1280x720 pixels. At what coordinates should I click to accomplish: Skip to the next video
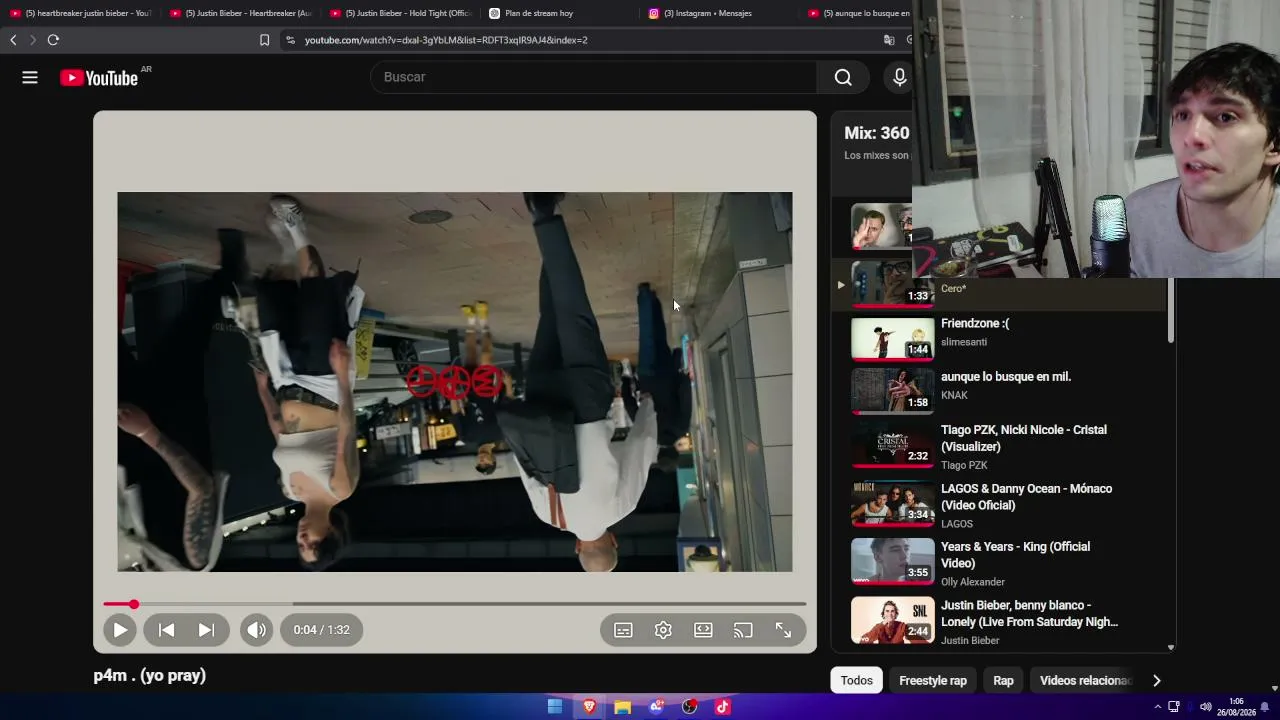(x=206, y=630)
